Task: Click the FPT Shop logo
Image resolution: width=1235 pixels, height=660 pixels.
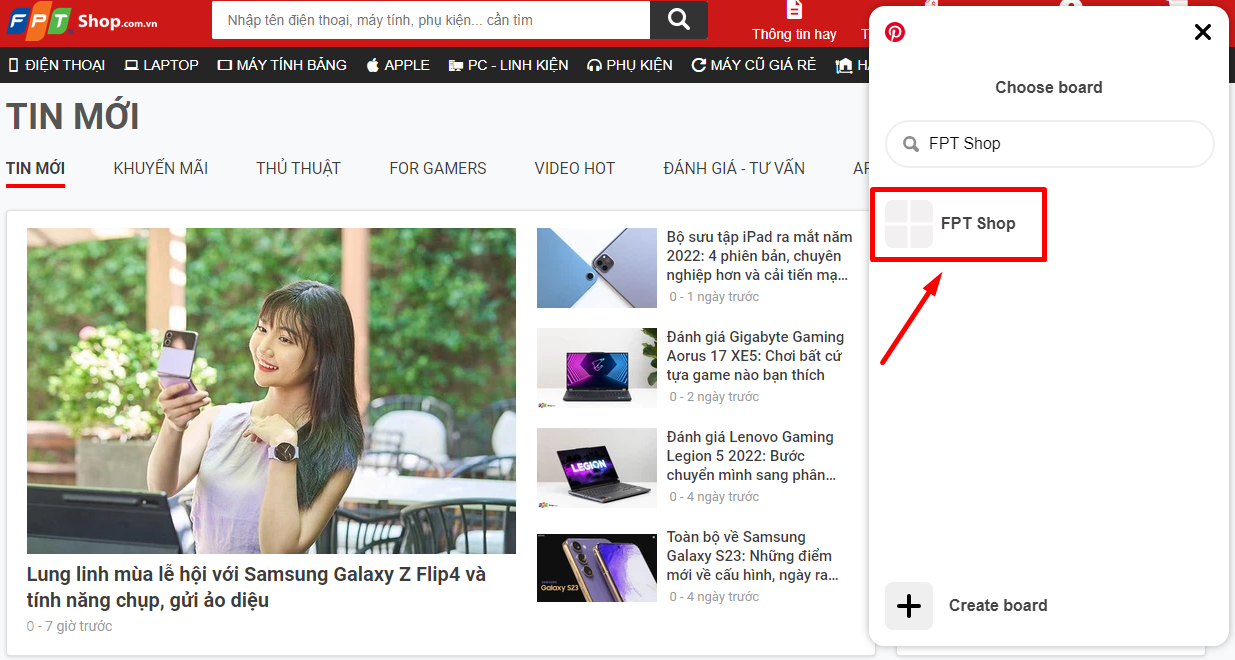Action: point(84,19)
